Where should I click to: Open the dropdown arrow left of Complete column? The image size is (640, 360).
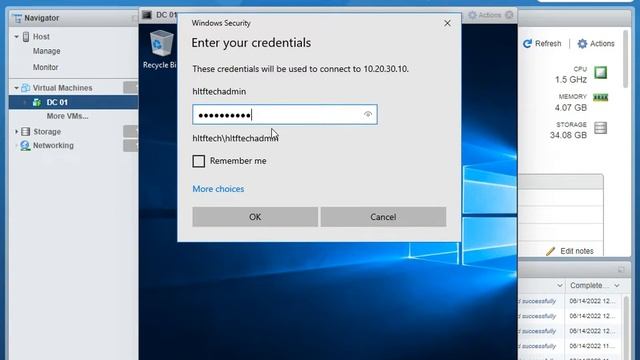[x=560, y=285]
